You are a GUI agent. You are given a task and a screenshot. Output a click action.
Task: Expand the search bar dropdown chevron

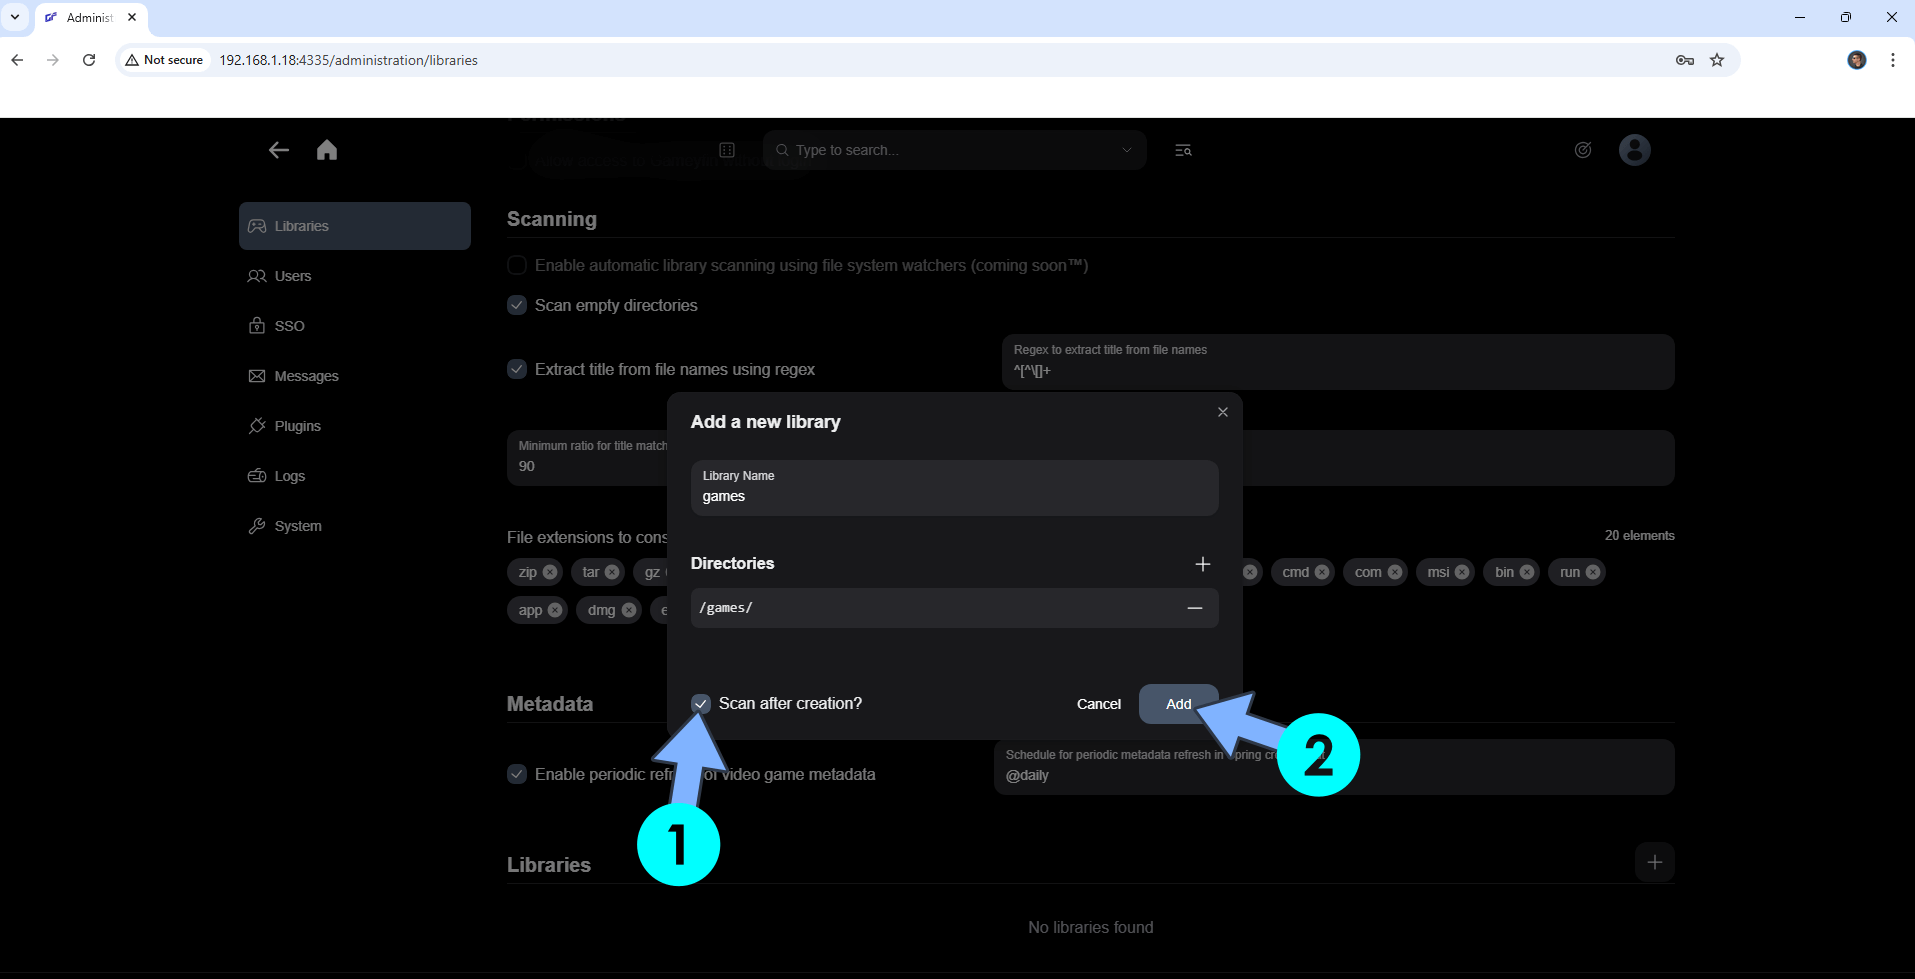(x=1127, y=150)
